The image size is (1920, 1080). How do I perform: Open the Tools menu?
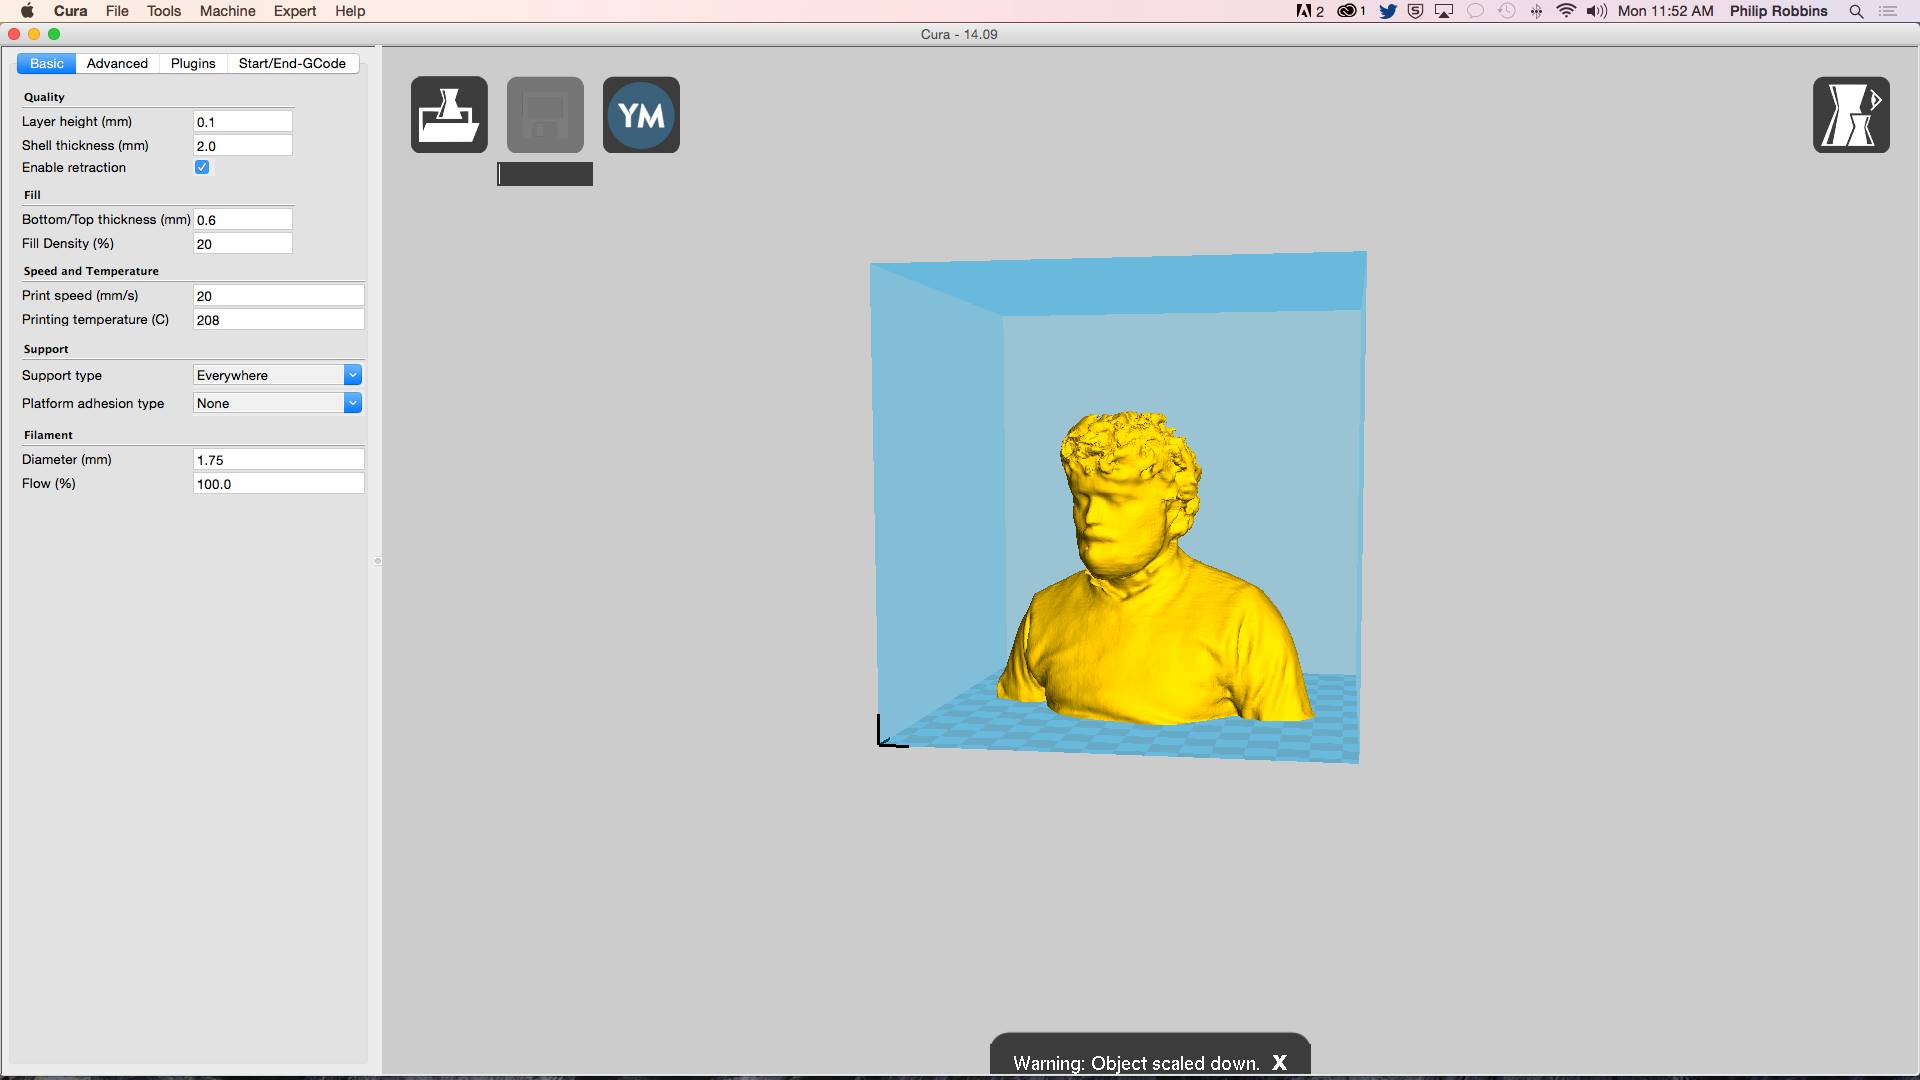coord(164,11)
